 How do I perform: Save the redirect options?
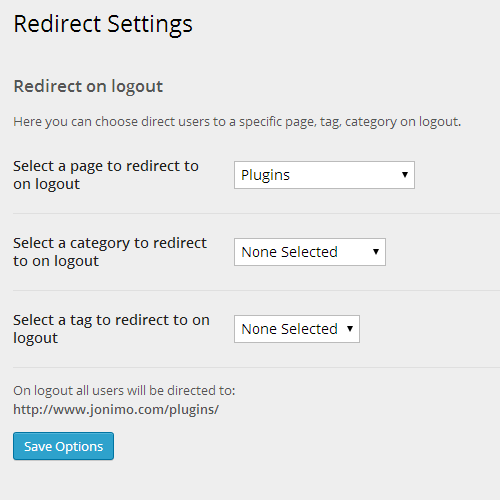pyautogui.click(x=63, y=446)
